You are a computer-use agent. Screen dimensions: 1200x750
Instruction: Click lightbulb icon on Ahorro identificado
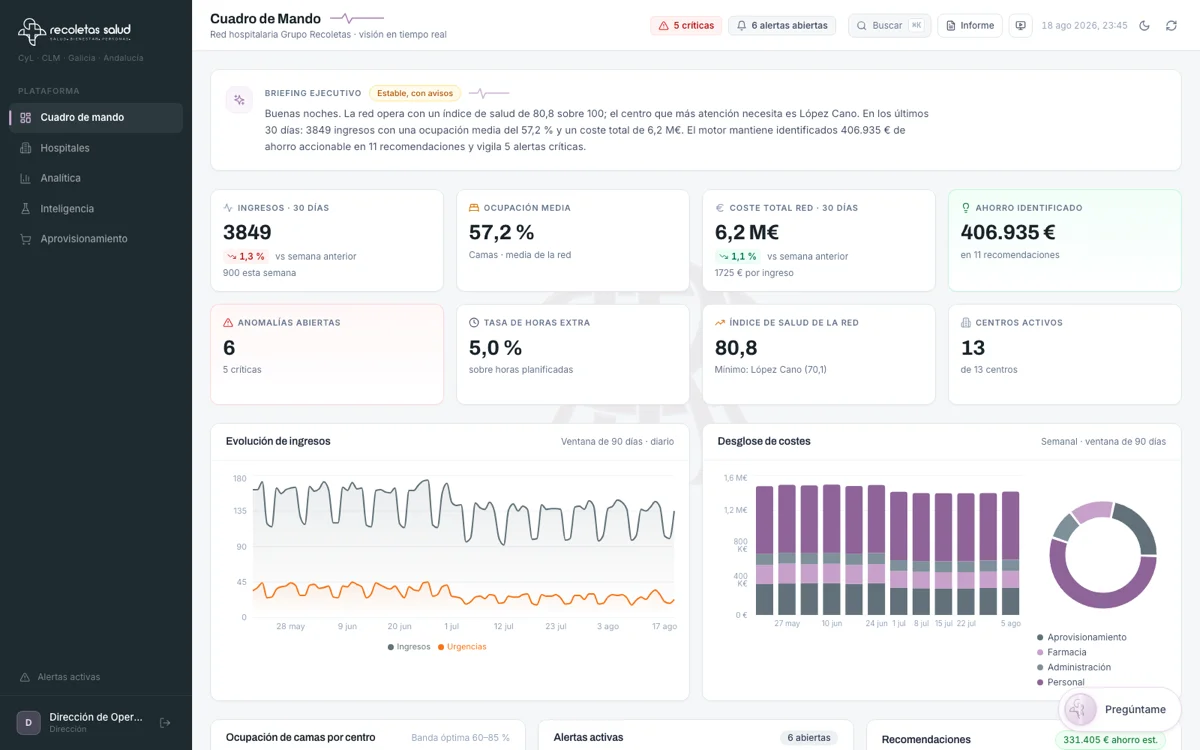pos(966,208)
